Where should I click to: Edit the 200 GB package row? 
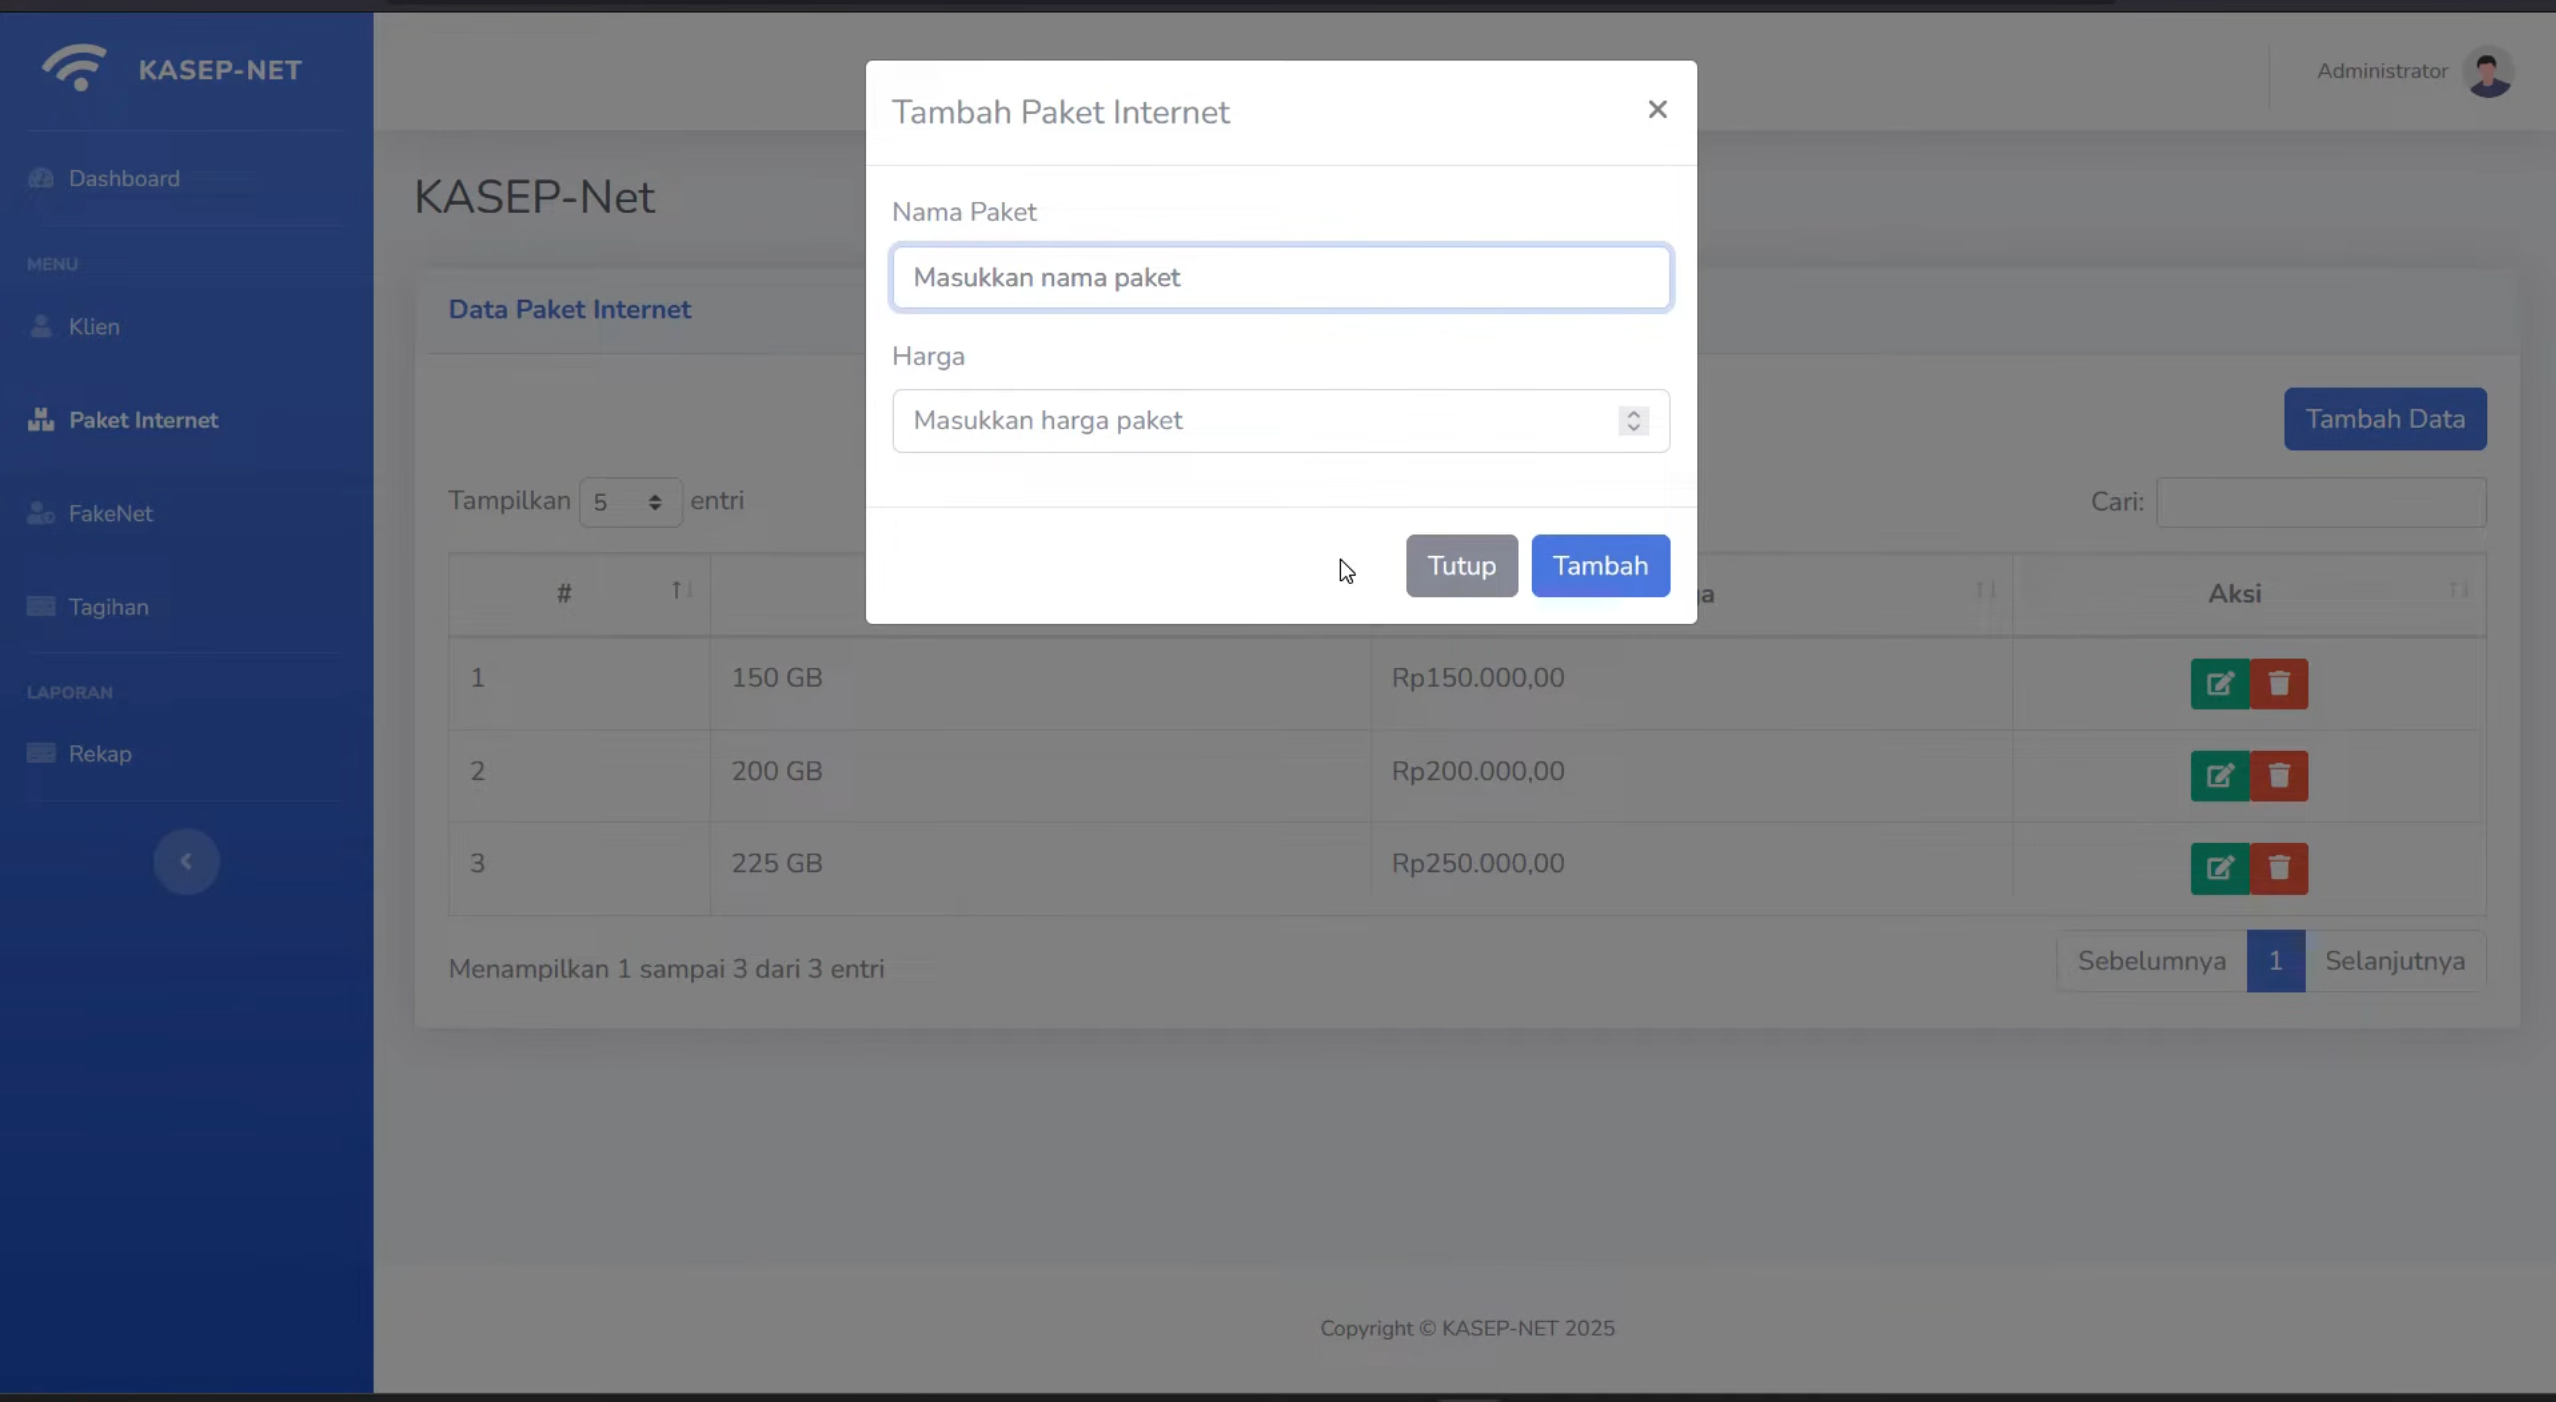click(2219, 776)
